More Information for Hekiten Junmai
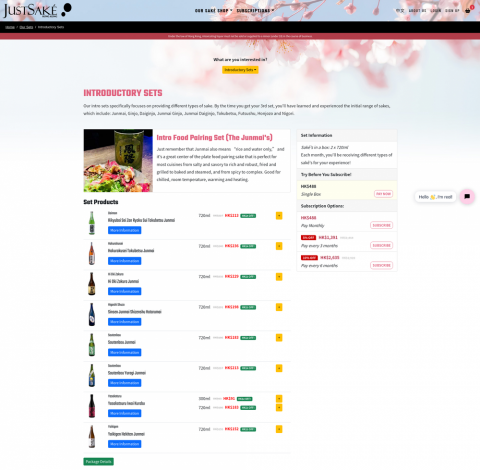Screen dimensions: 480x470 (x=124, y=444)
